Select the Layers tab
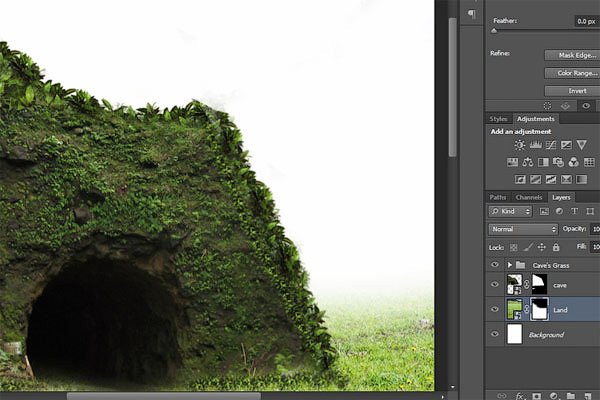 coord(561,198)
